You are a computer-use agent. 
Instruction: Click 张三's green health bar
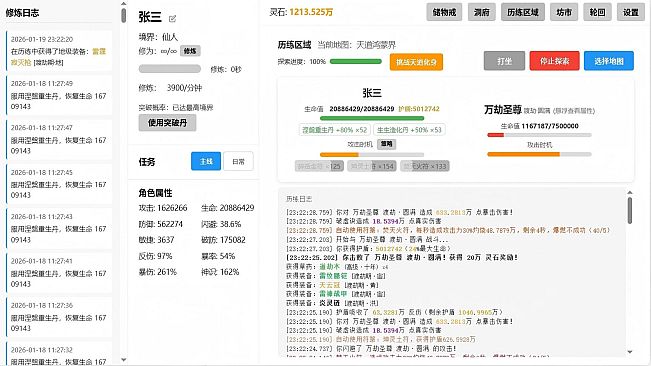point(372,118)
